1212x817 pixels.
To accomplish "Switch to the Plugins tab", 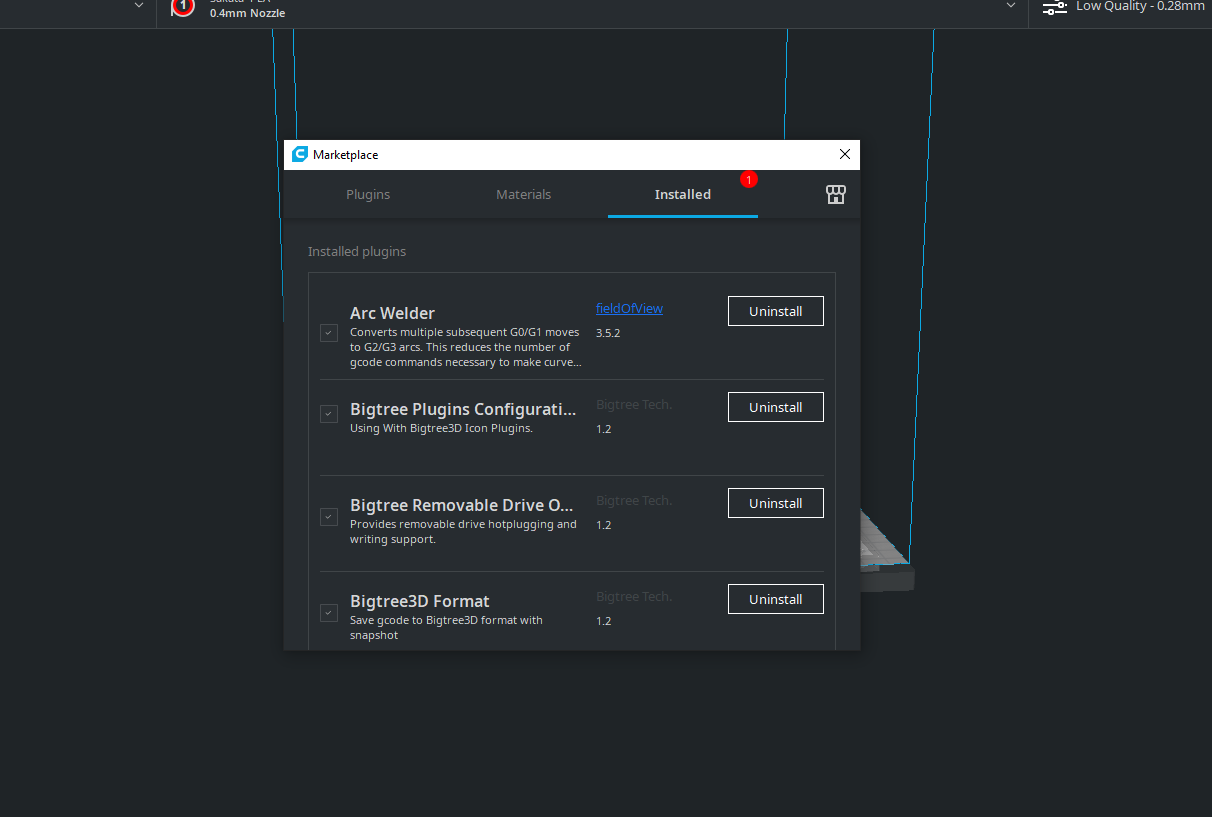I will coord(368,195).
